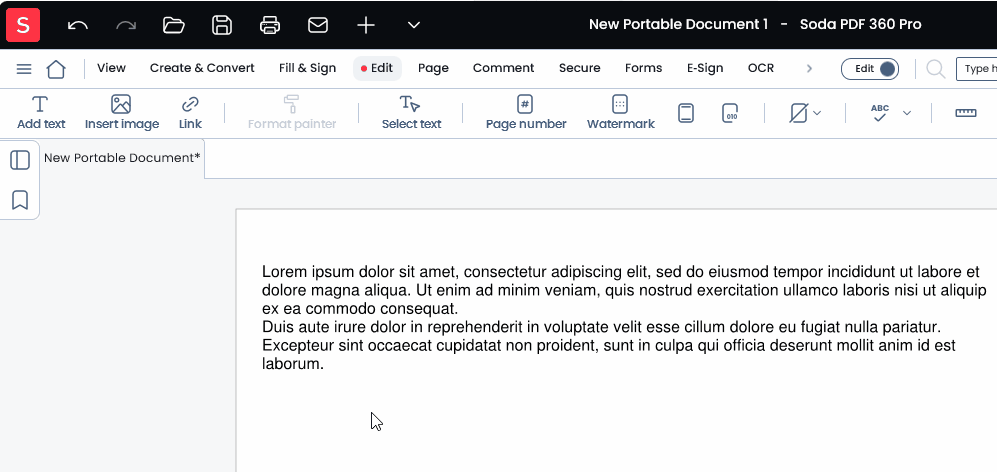Create new document with plus icon

point(366,25)
